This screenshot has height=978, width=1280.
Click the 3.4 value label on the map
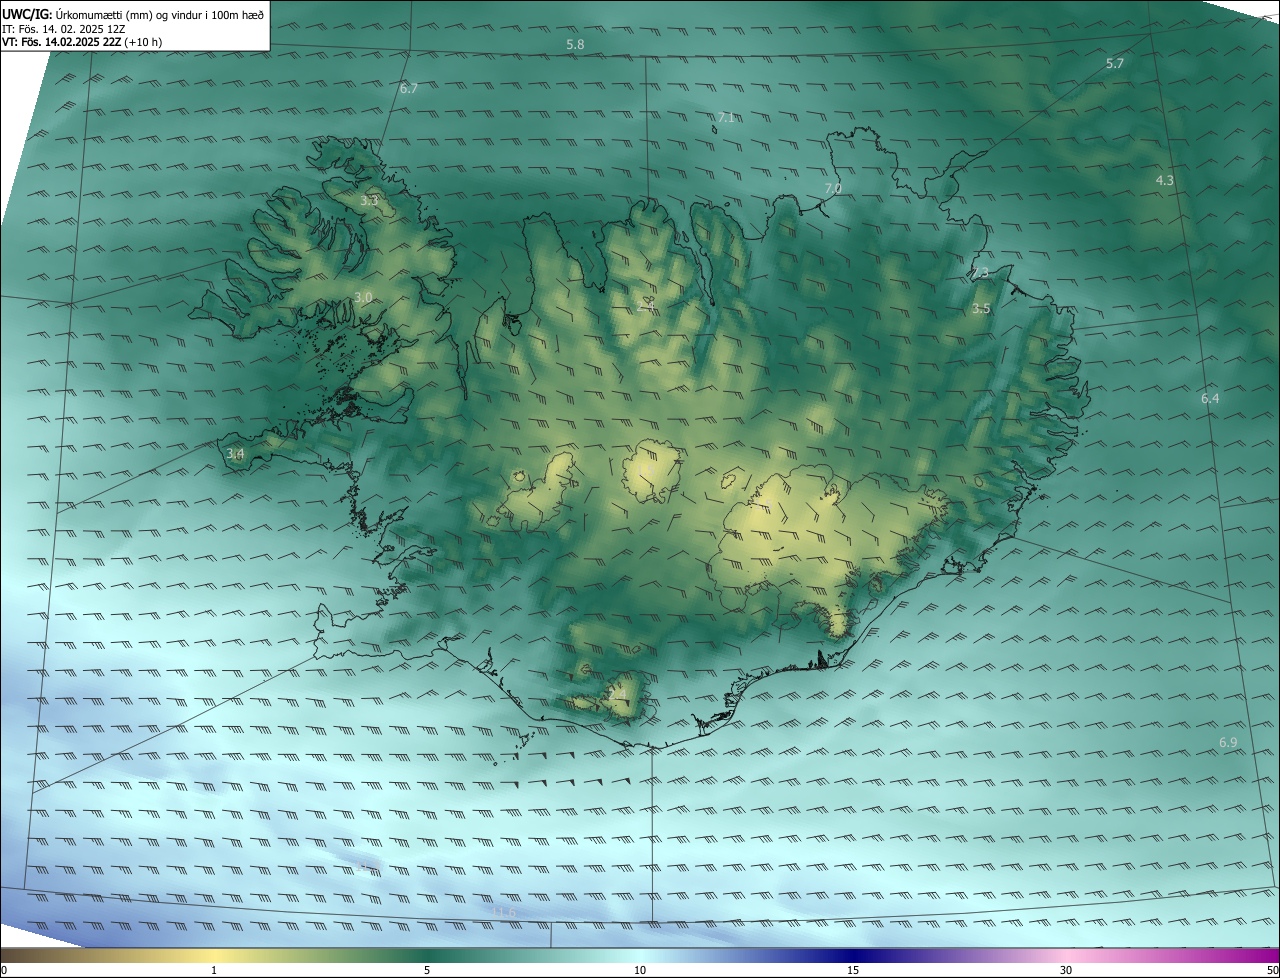tap(235, 454)
